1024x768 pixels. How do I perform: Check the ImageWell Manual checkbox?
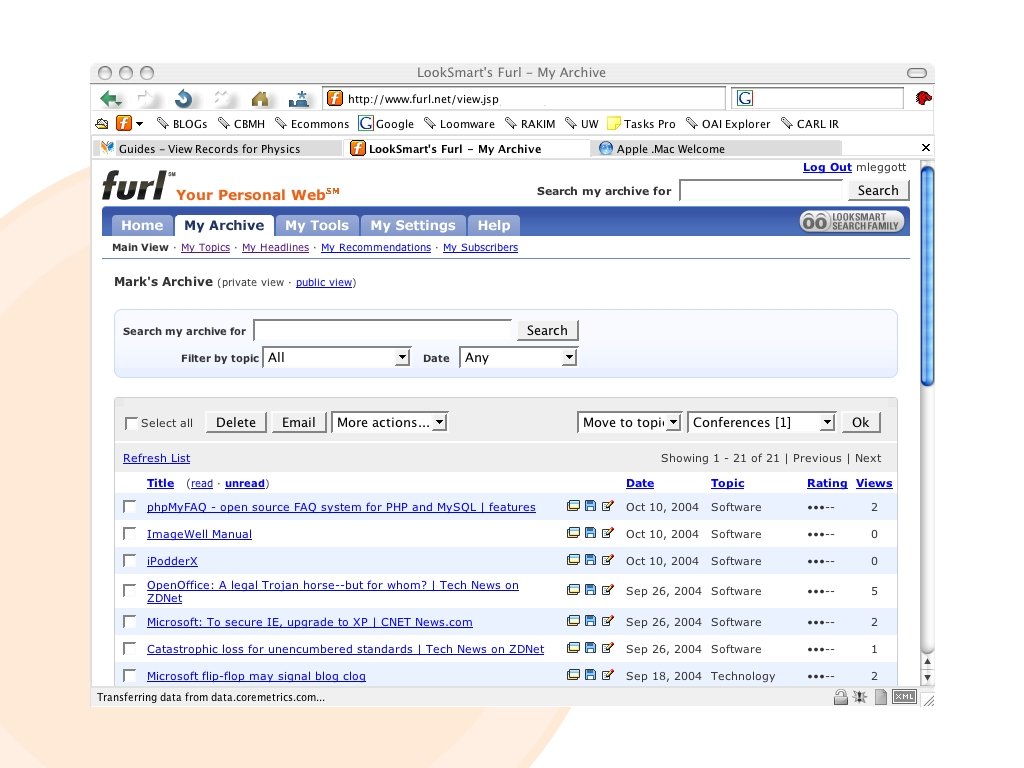coord(130,534)
